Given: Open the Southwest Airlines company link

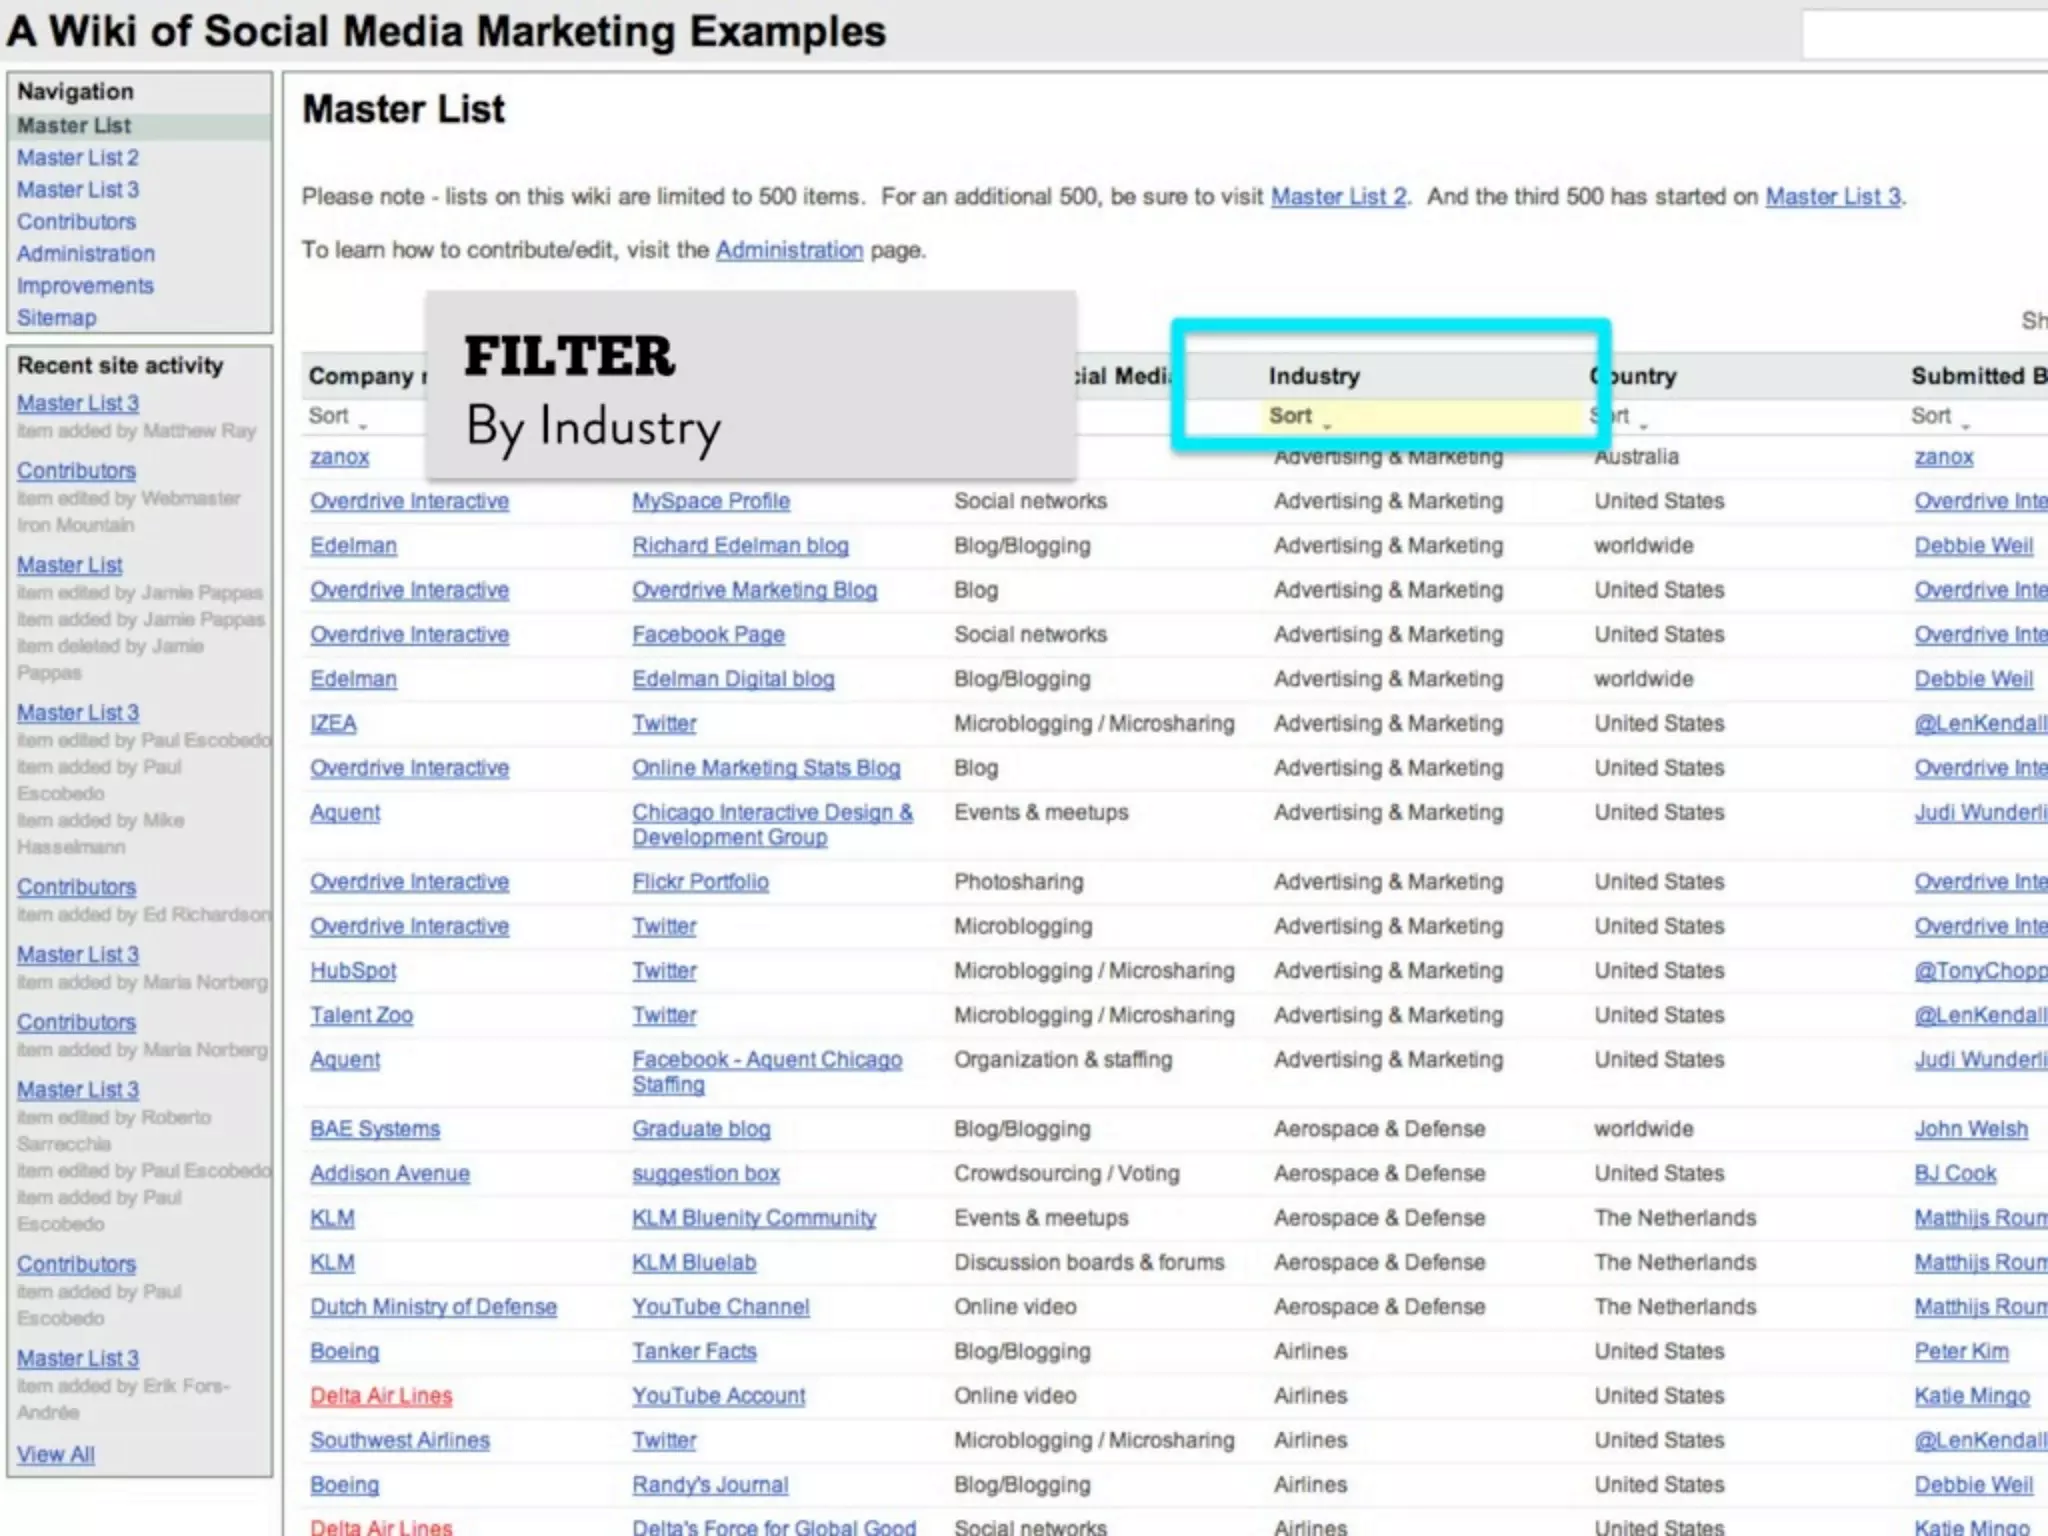Looking at the screenshot, I should tap(399, 1440).
